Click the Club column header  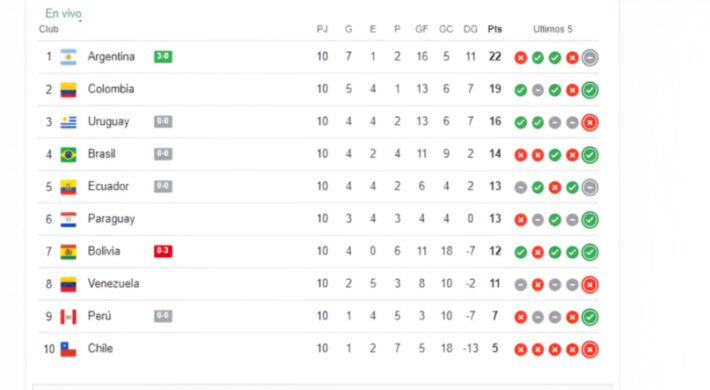pos(48,29)
